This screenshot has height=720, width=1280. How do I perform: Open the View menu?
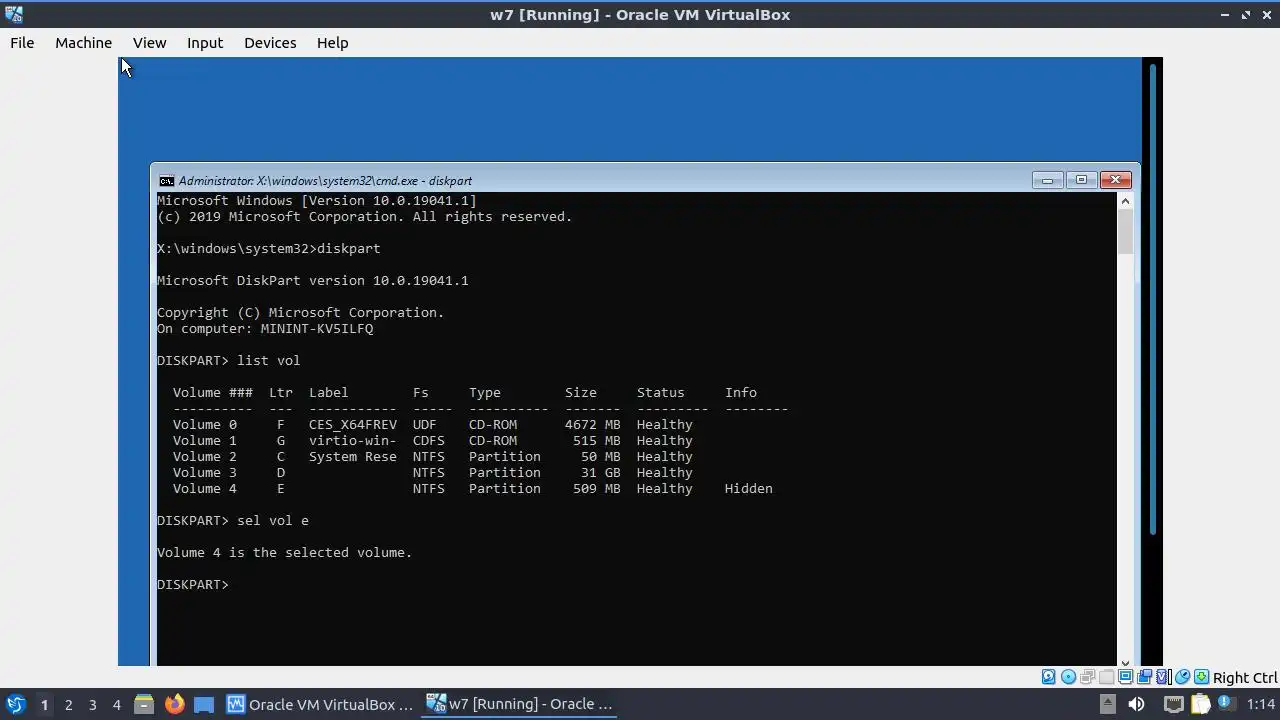click(x=149, y=43)
